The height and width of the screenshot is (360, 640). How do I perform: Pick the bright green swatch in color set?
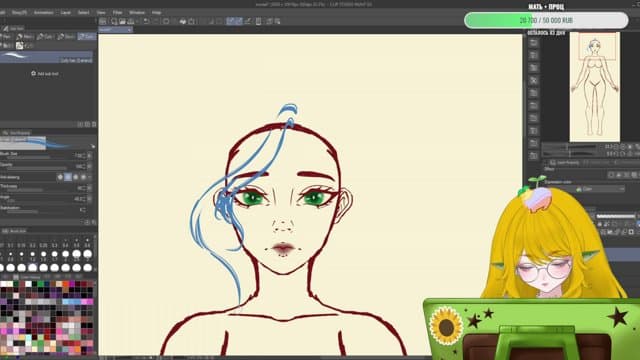click(40, 284)
